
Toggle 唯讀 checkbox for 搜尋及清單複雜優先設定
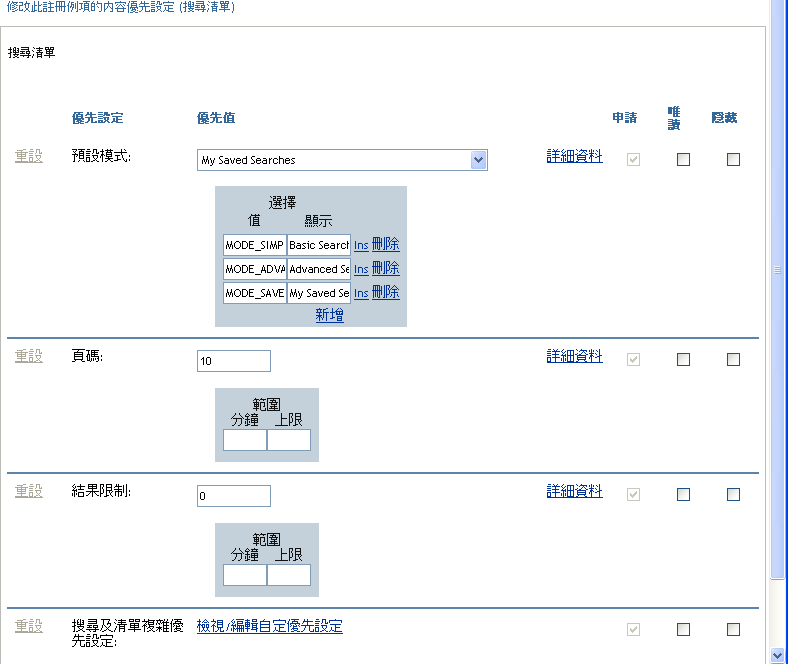pos(683,629)
